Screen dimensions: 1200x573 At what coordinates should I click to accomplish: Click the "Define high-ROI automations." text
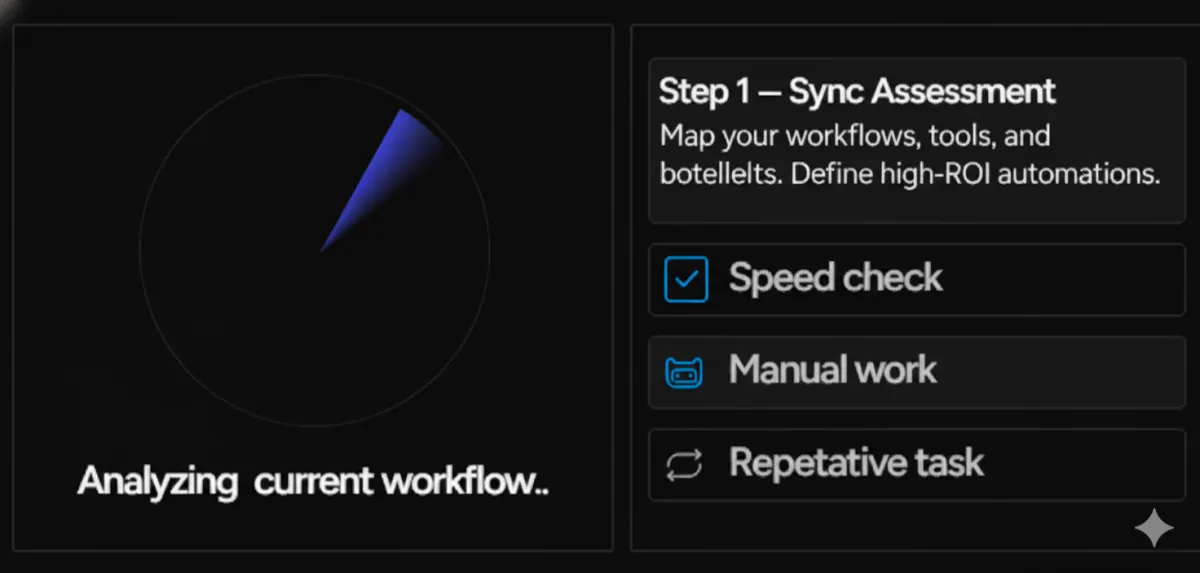978,173
